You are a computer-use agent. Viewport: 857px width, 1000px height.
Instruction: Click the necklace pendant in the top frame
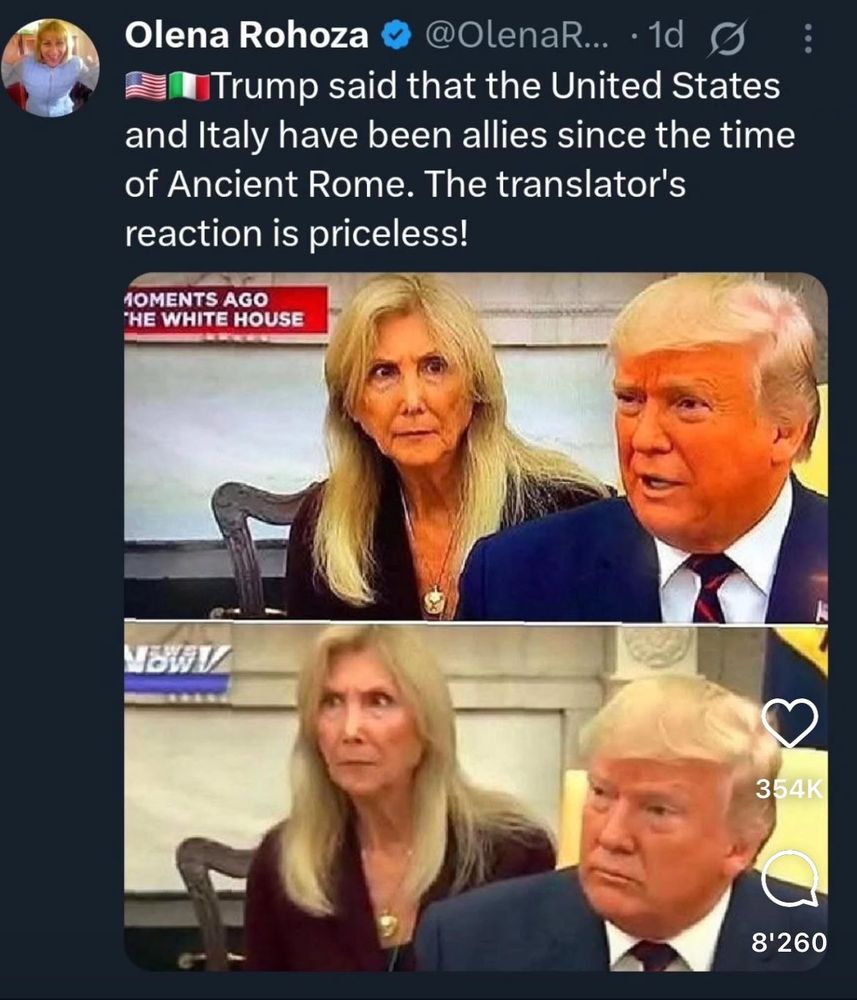tap(434, 601)
